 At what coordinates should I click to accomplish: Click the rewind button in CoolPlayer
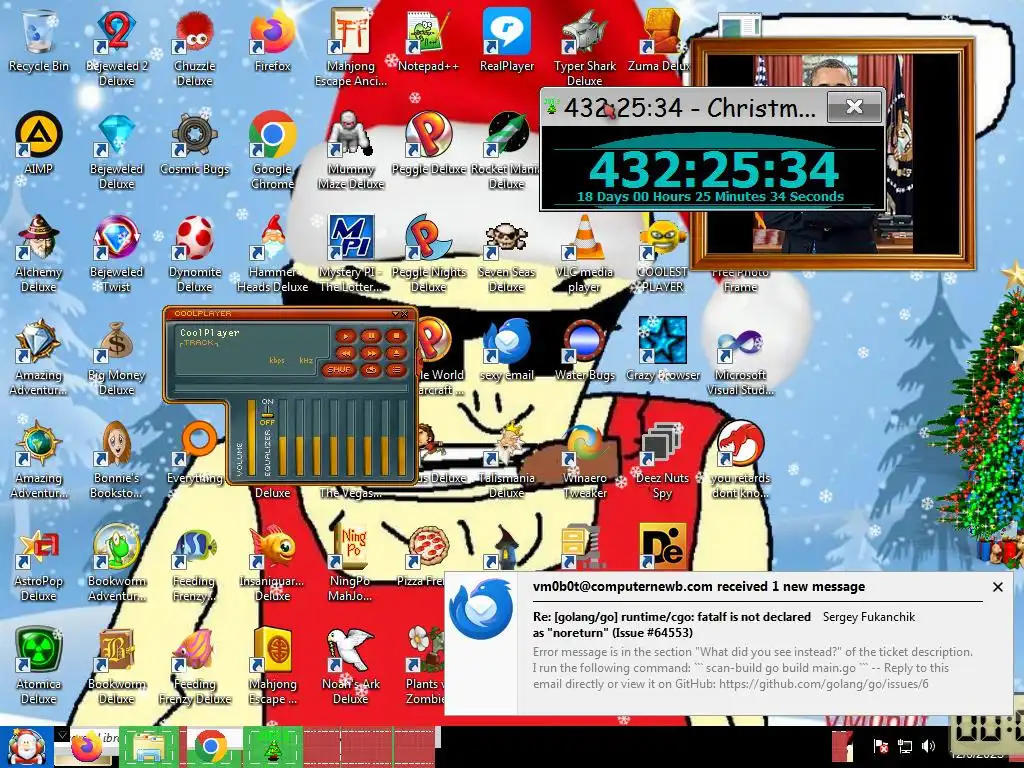click(x=345, y=353)
